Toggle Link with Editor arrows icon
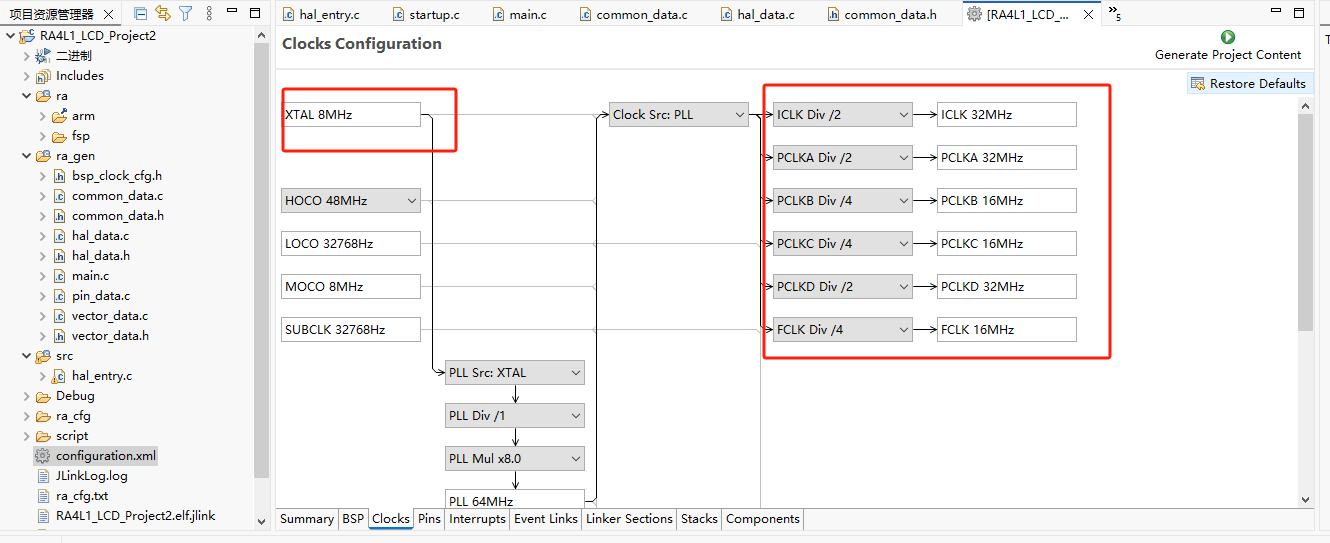 click(163, 14)
